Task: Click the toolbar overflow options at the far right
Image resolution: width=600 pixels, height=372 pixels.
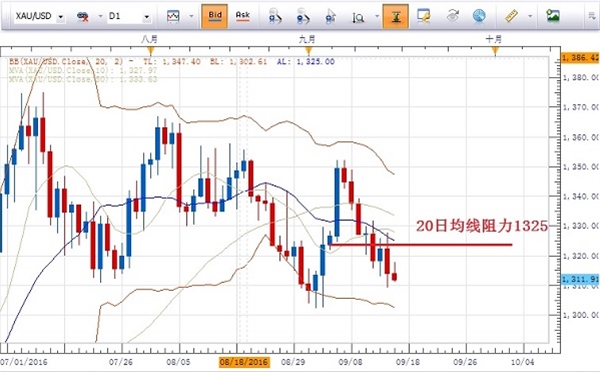Action: coord(592,16)
